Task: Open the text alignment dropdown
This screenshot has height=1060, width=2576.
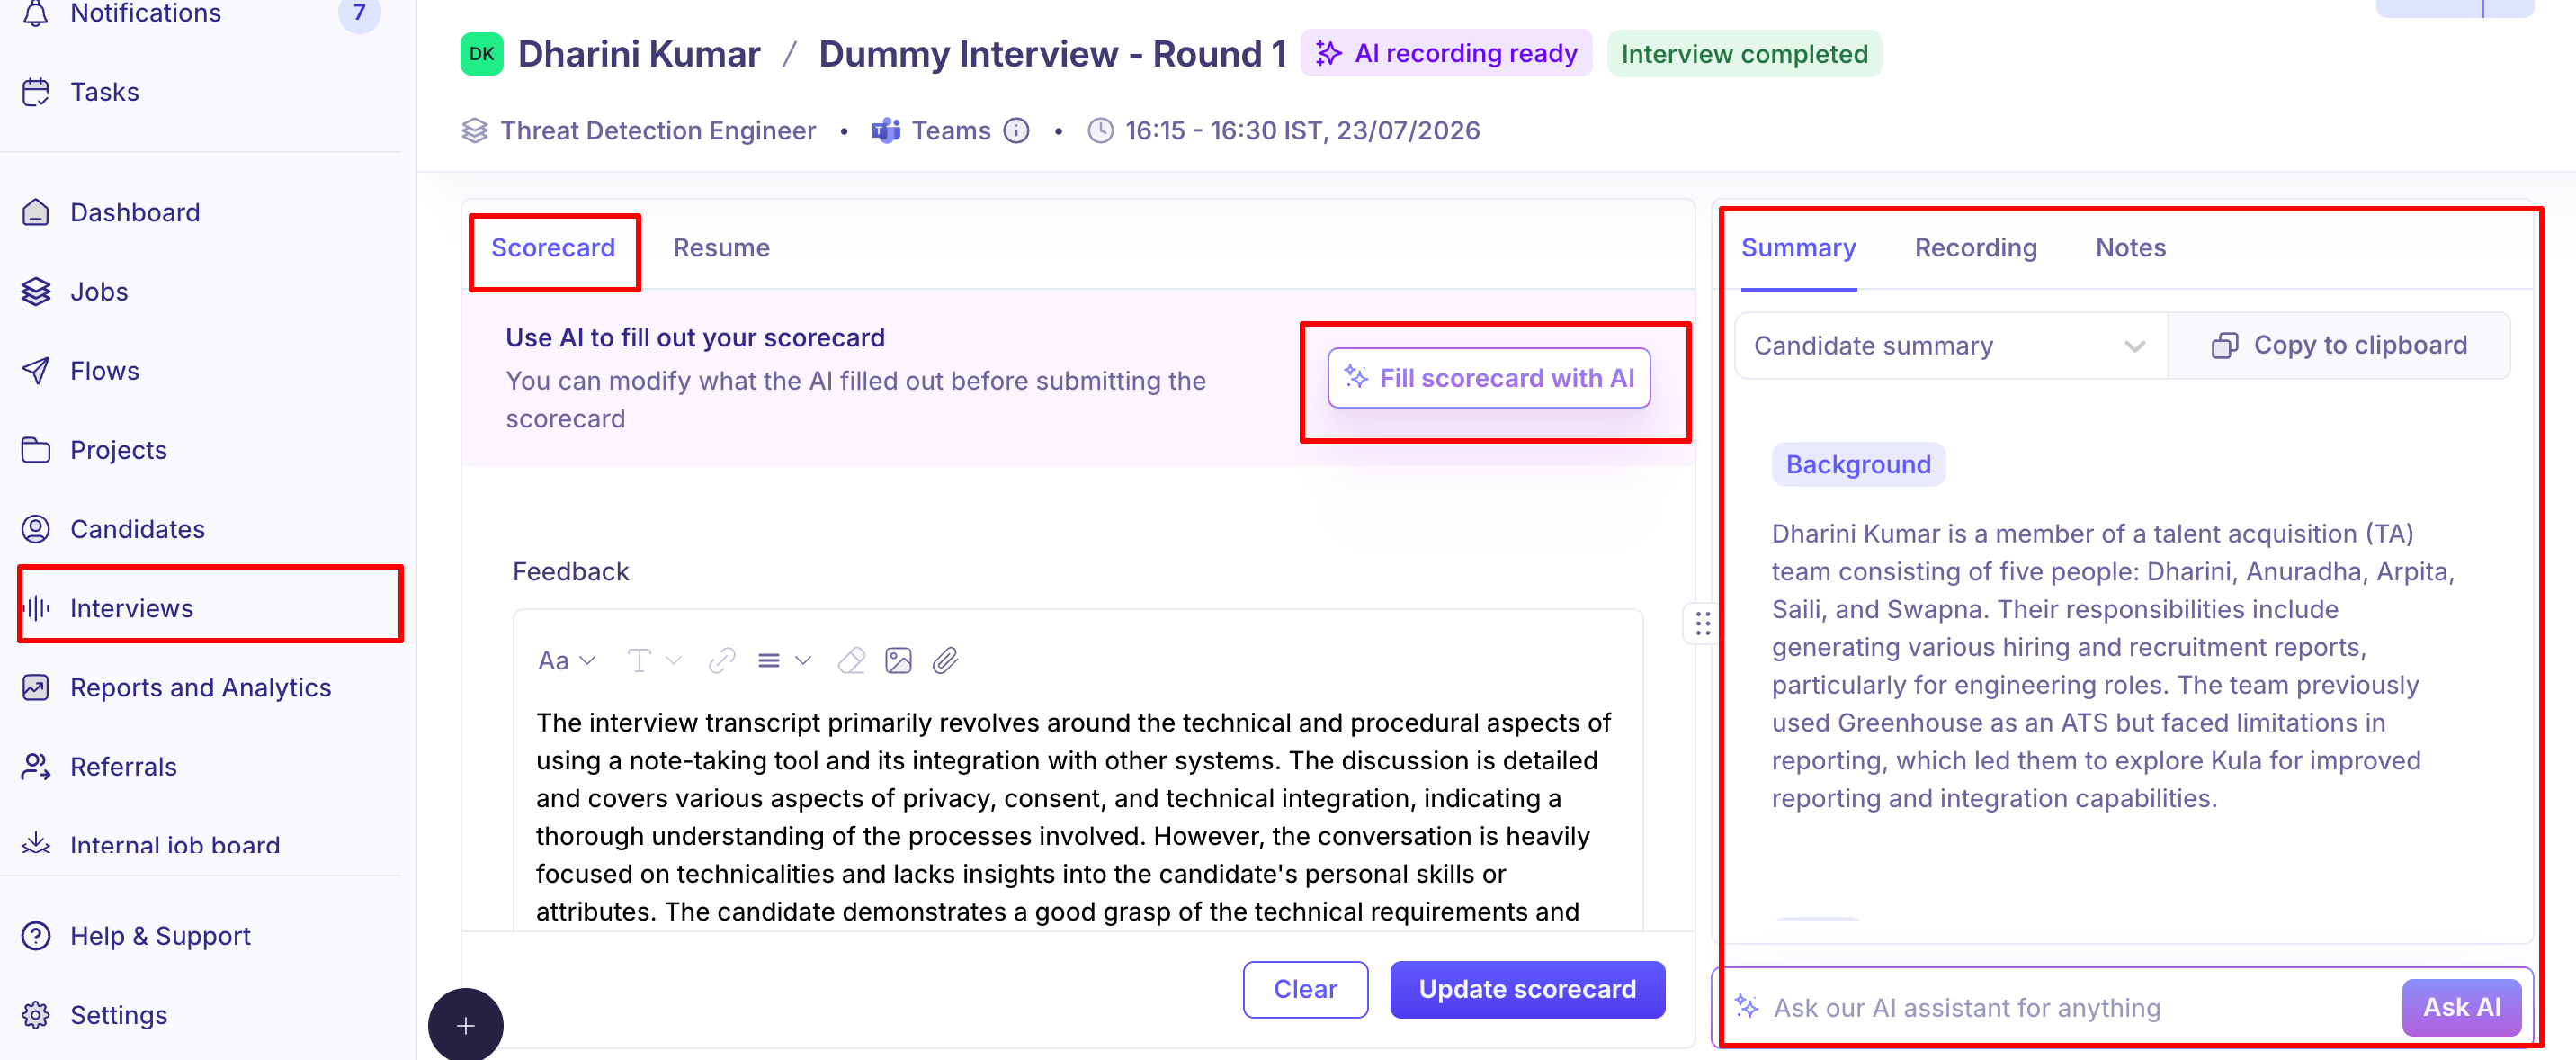Action: tap(784, 660)
